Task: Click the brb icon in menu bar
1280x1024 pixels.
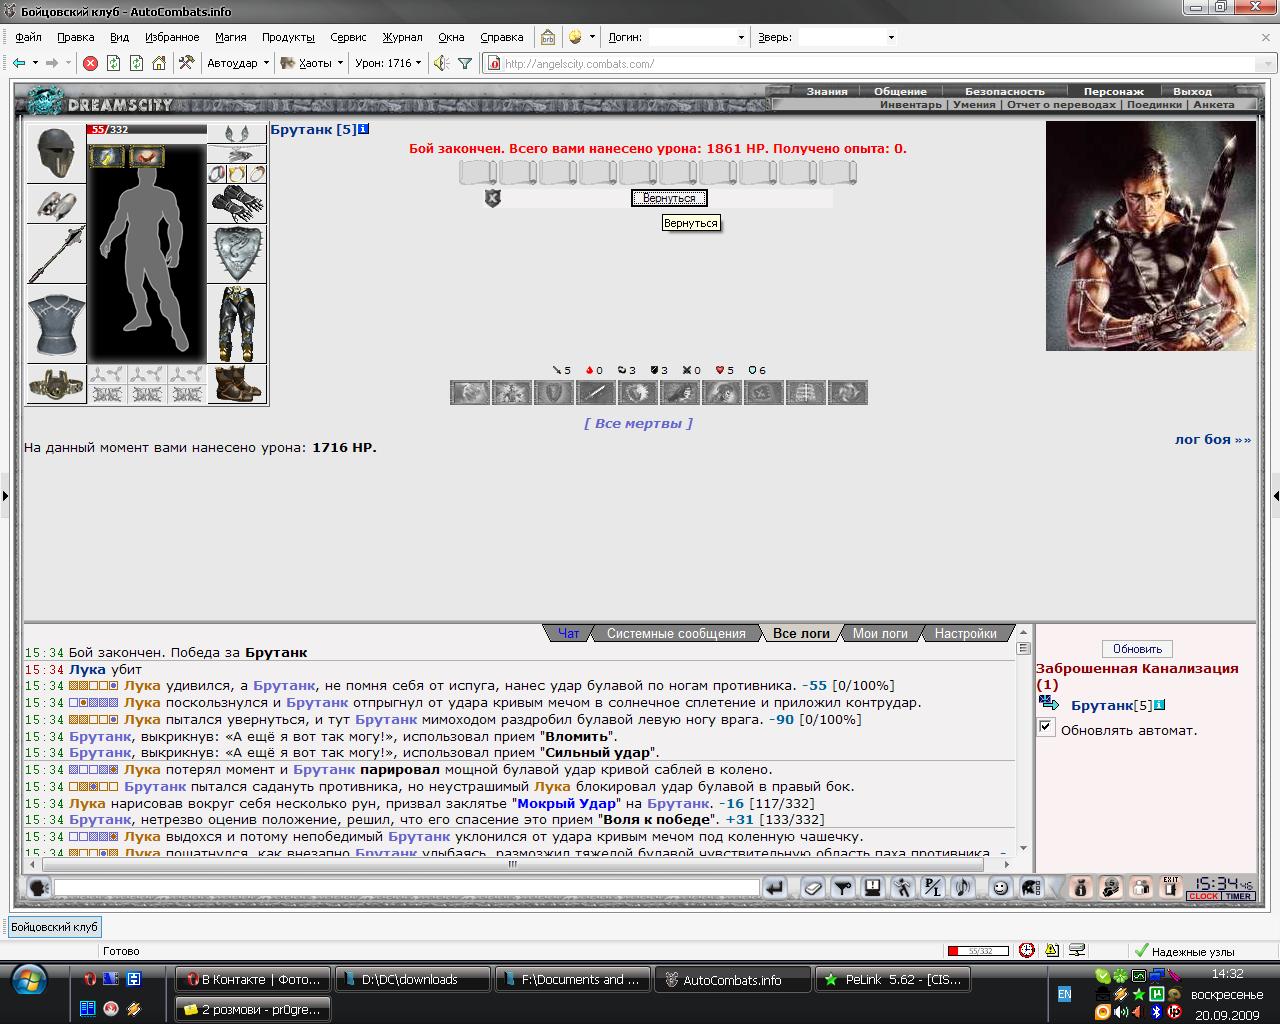Action: click(x=548, y=37)
